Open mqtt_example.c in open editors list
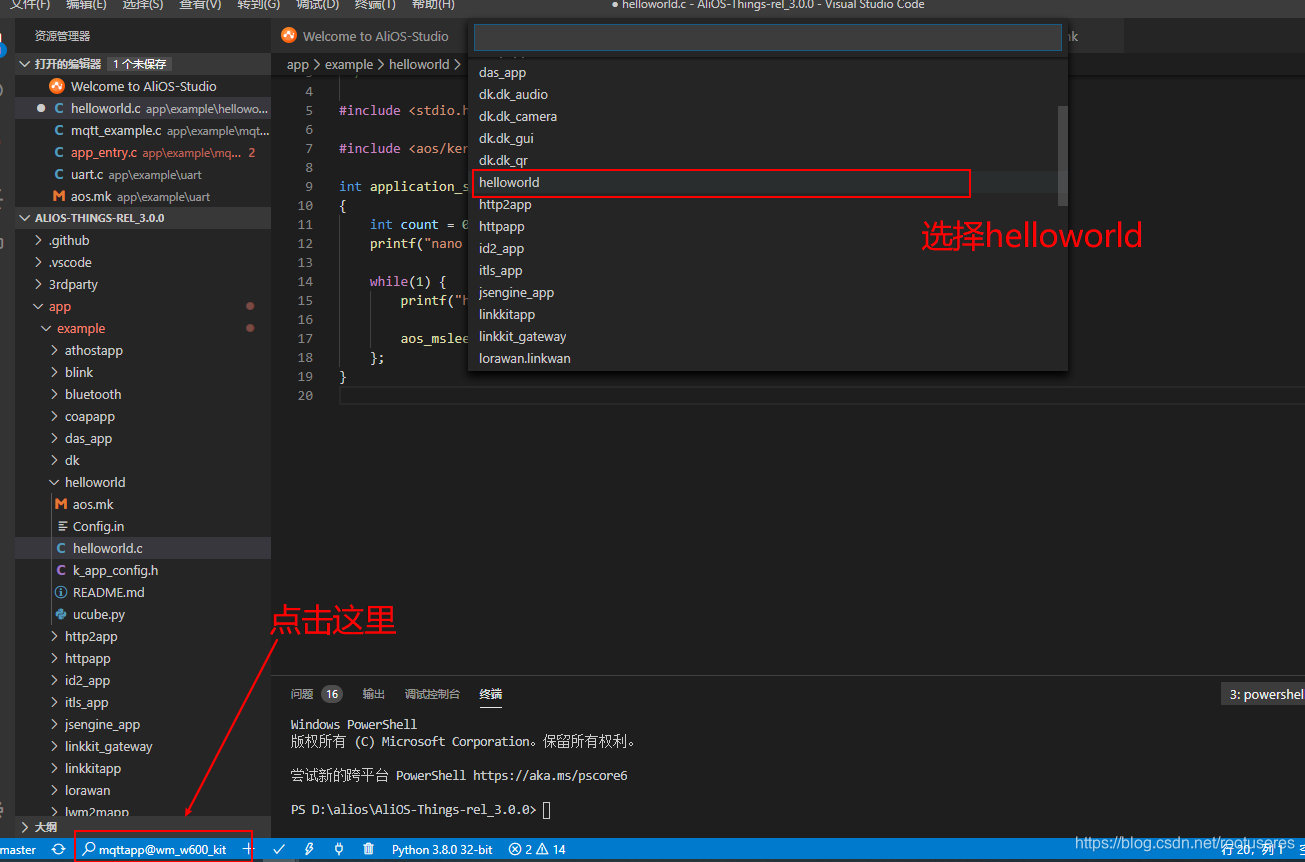This screenshot has height=862, width=1305. pos(143,130)
